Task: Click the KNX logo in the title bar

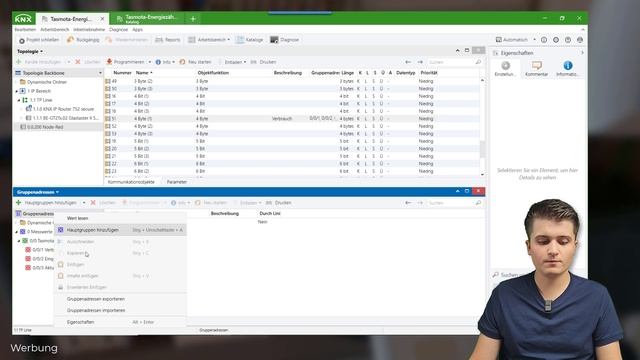Action: tap(23, 19)
